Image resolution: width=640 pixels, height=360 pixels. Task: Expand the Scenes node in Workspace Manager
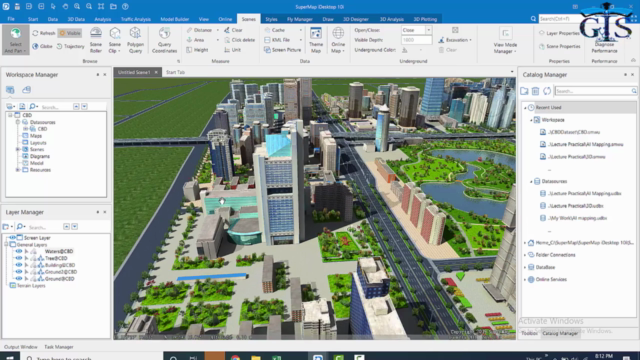pyautogui.click(x=18, y=149)
